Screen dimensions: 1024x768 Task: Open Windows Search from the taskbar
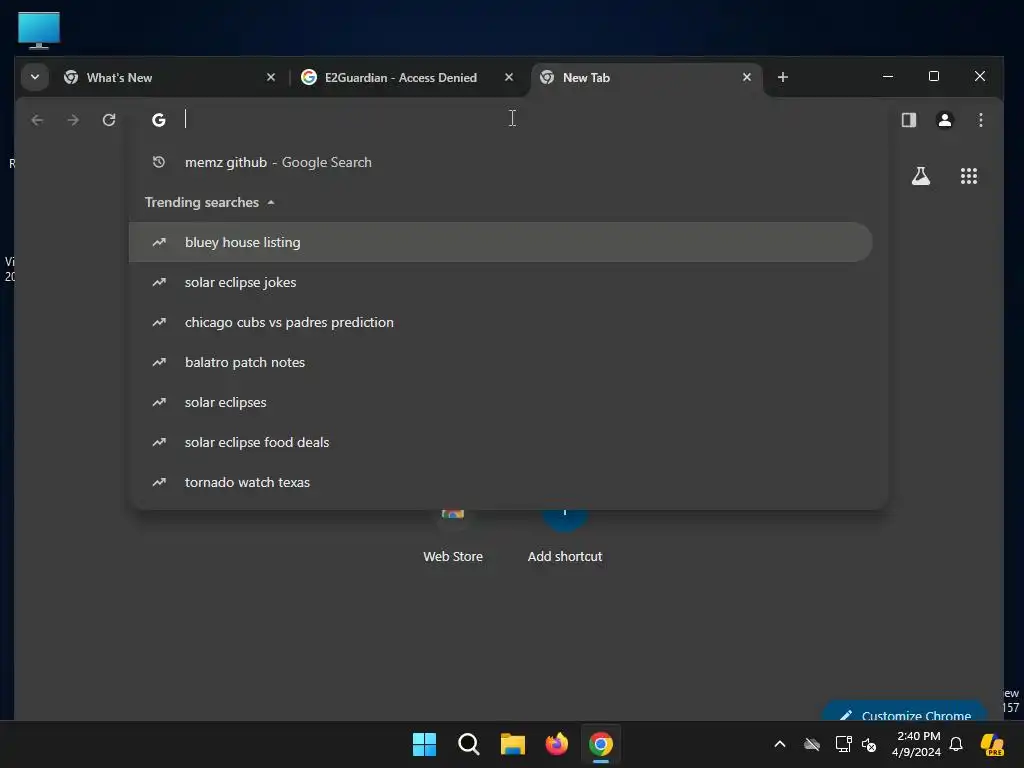tap(468, 744)
